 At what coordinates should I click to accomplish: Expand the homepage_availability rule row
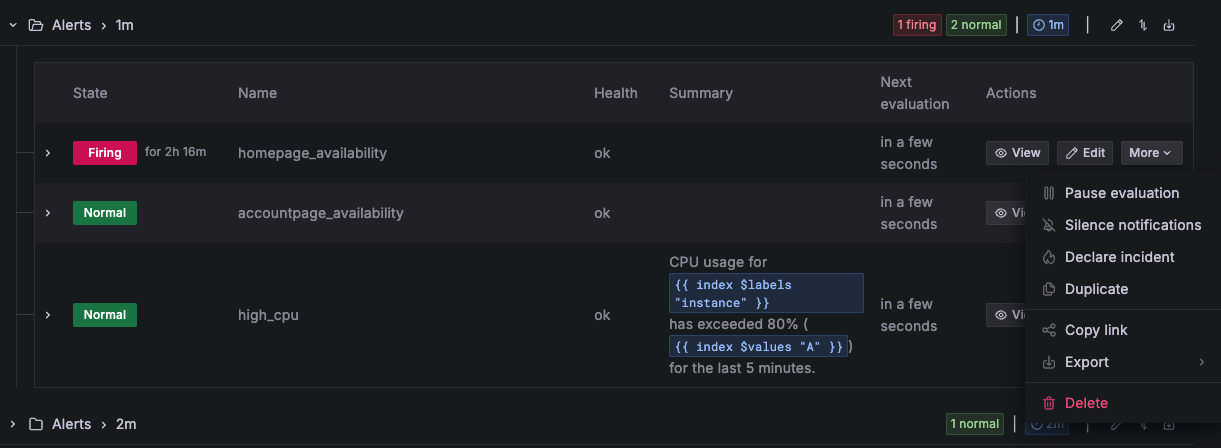coord(47,153)
